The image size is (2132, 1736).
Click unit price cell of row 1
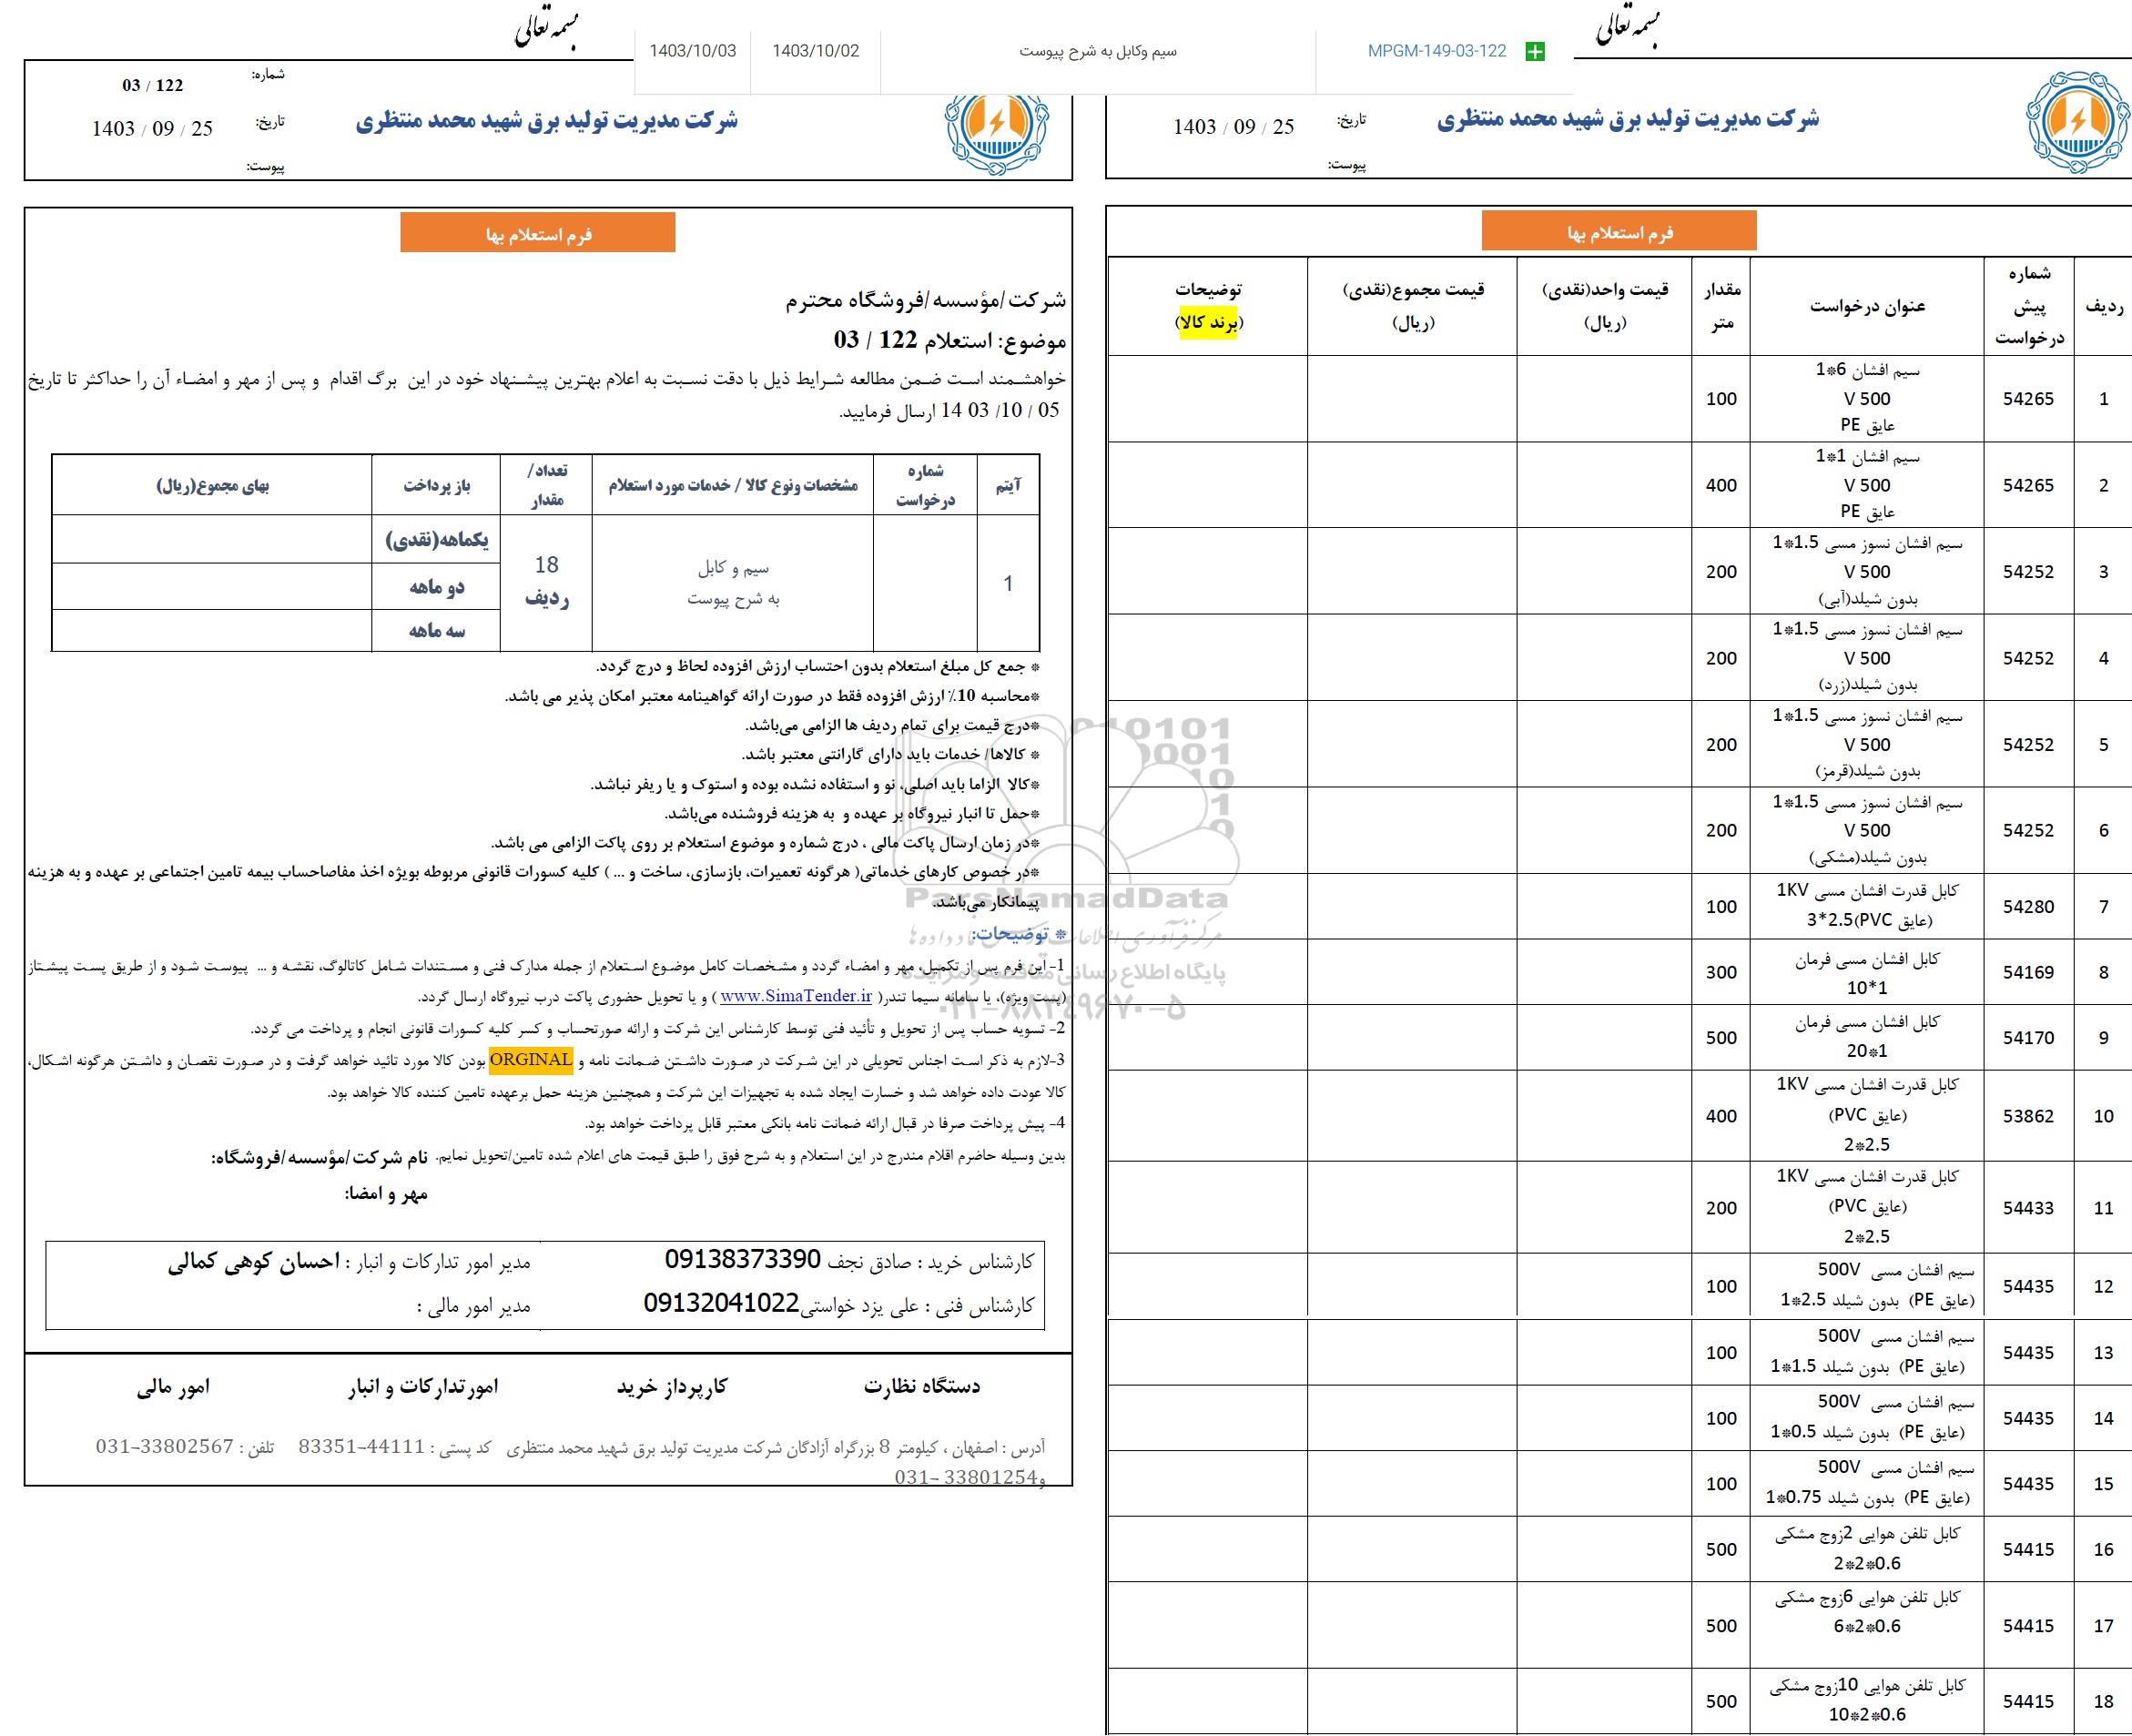pos(1604,399)
